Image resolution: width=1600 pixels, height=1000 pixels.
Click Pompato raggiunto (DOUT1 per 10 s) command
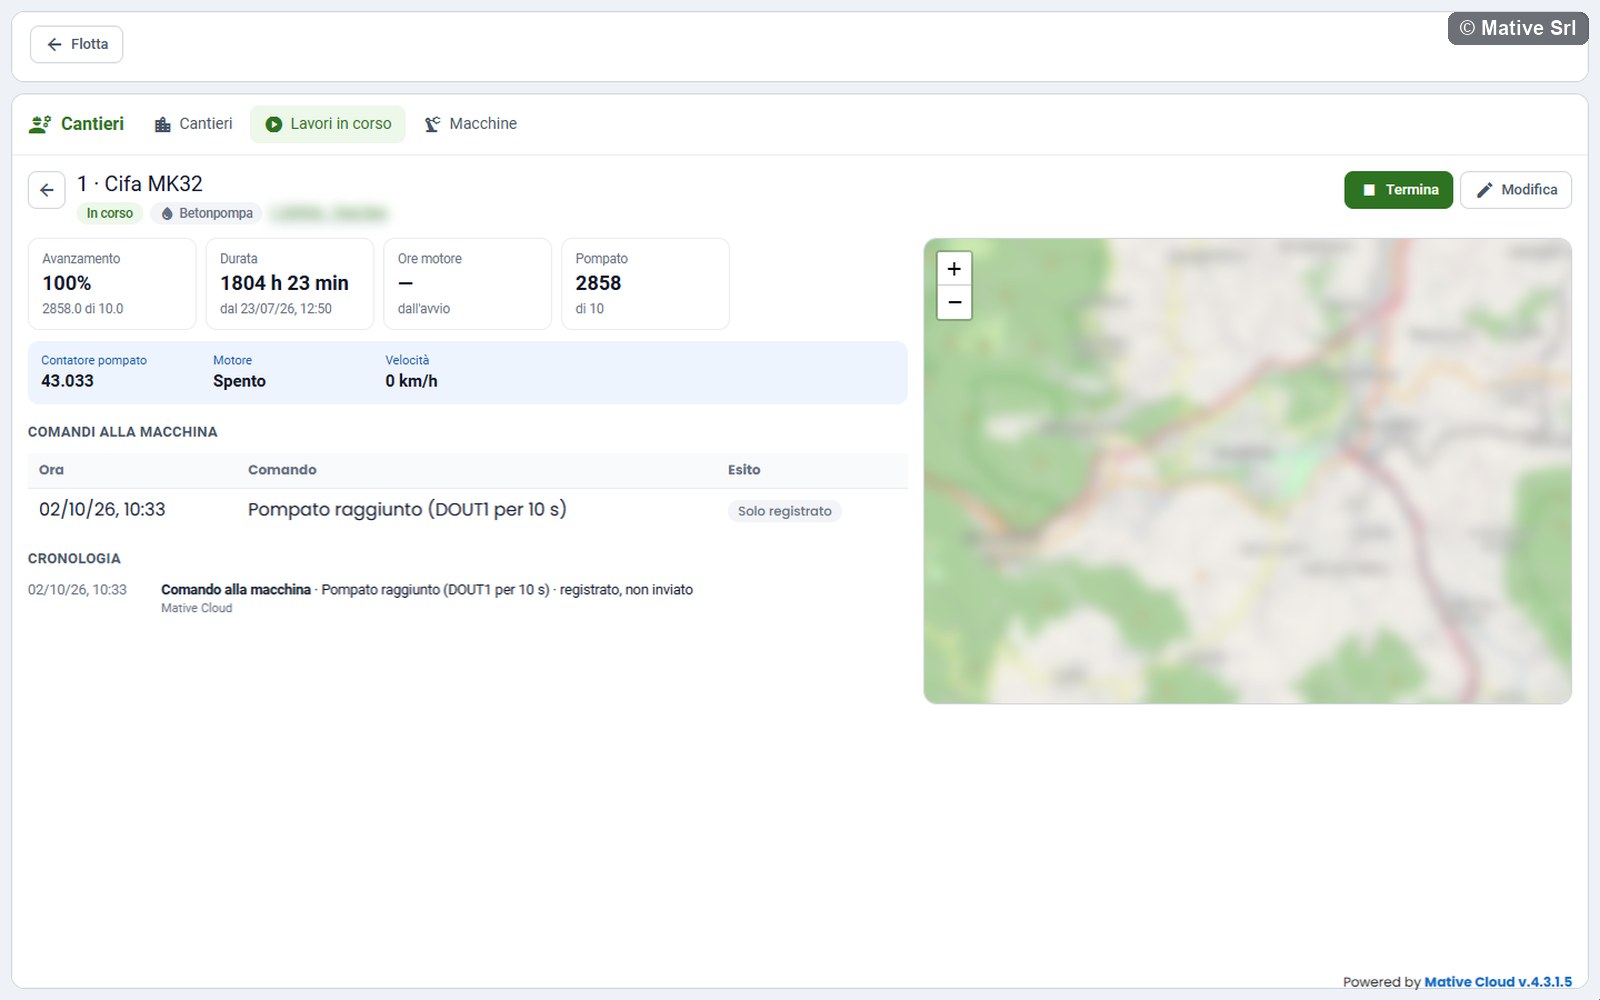click(407, 509)
